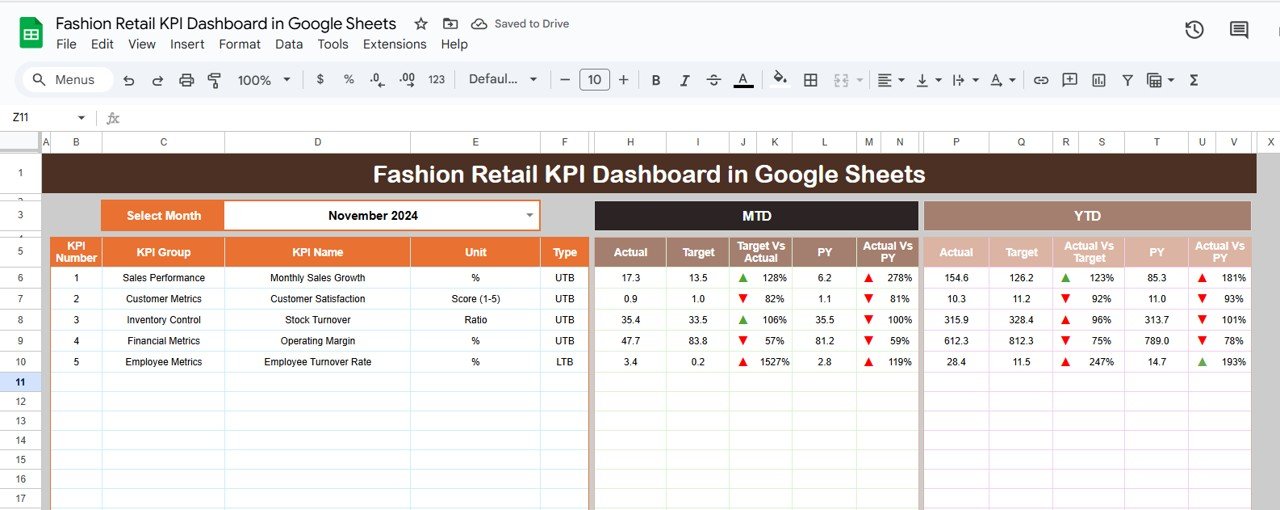Format as currency with dollar icon
1280x510 pixels.
[x=320, y=80]
